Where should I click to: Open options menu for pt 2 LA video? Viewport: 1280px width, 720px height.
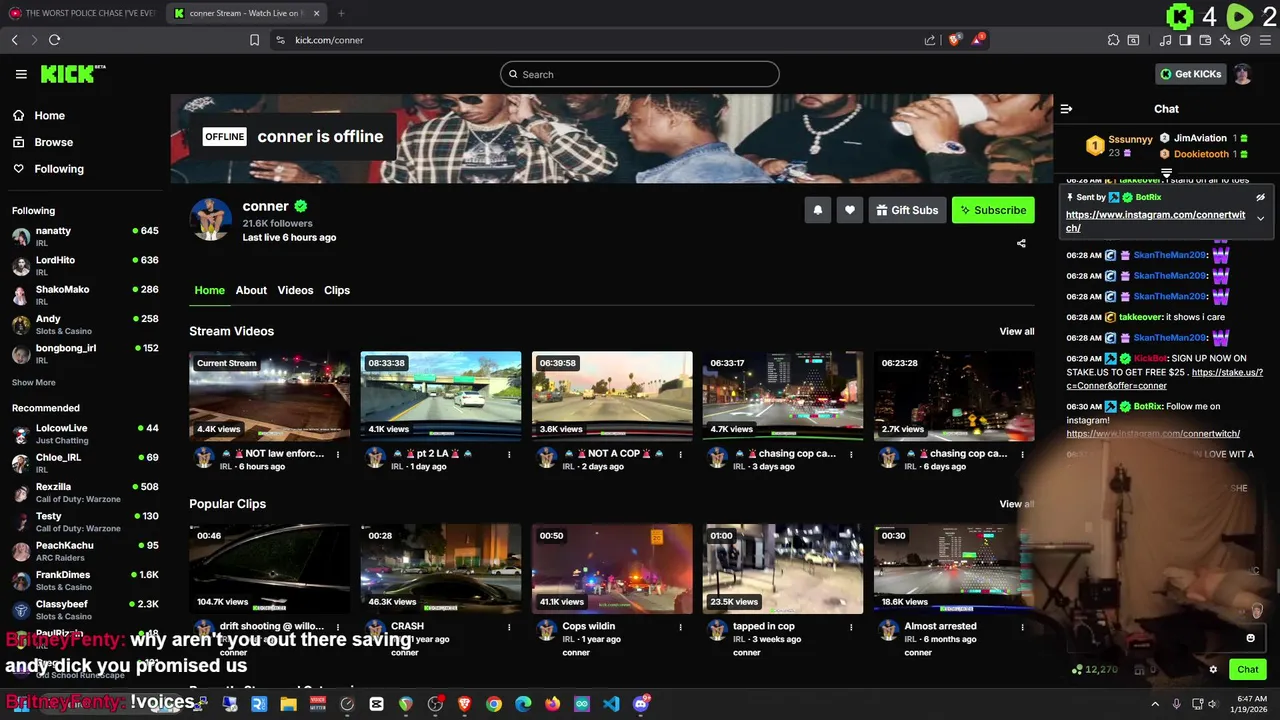tap(509, 454)
